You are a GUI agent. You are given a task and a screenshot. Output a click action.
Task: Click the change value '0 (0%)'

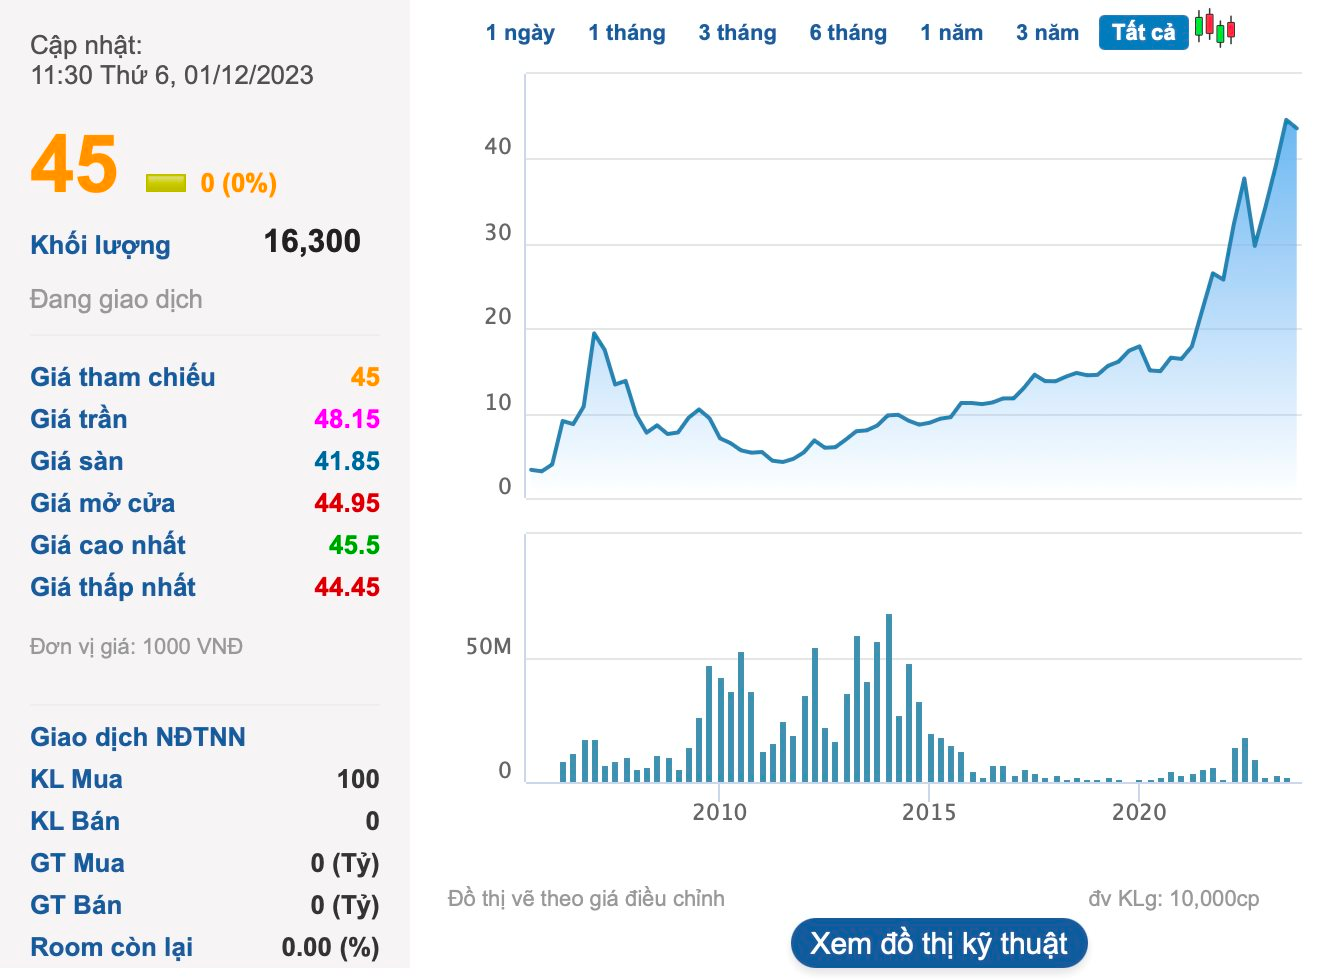[238, 183]
